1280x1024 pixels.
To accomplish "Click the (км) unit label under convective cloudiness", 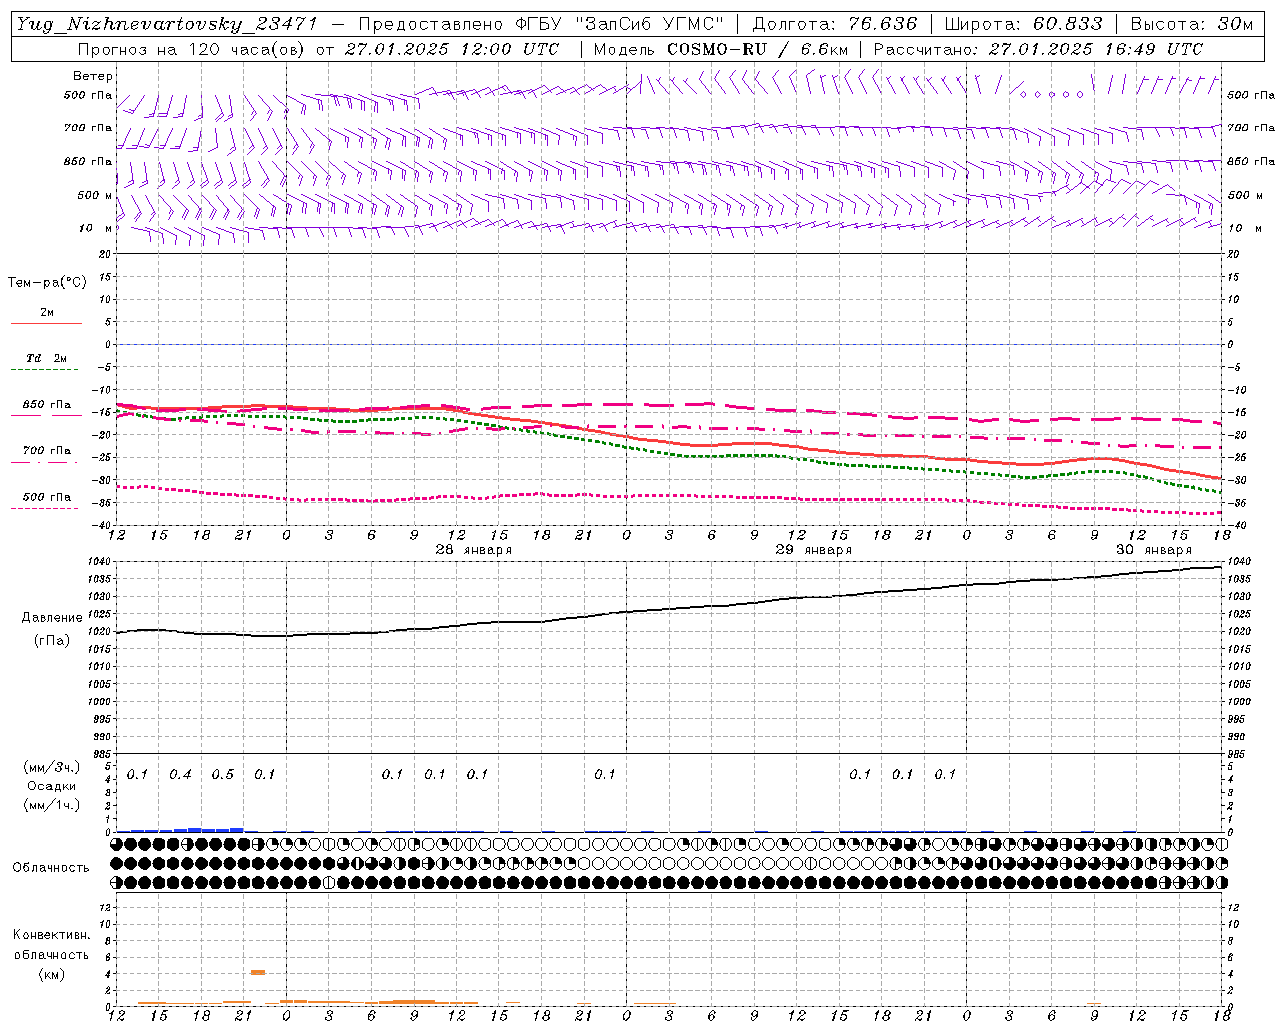I will (x=51, y=974).
